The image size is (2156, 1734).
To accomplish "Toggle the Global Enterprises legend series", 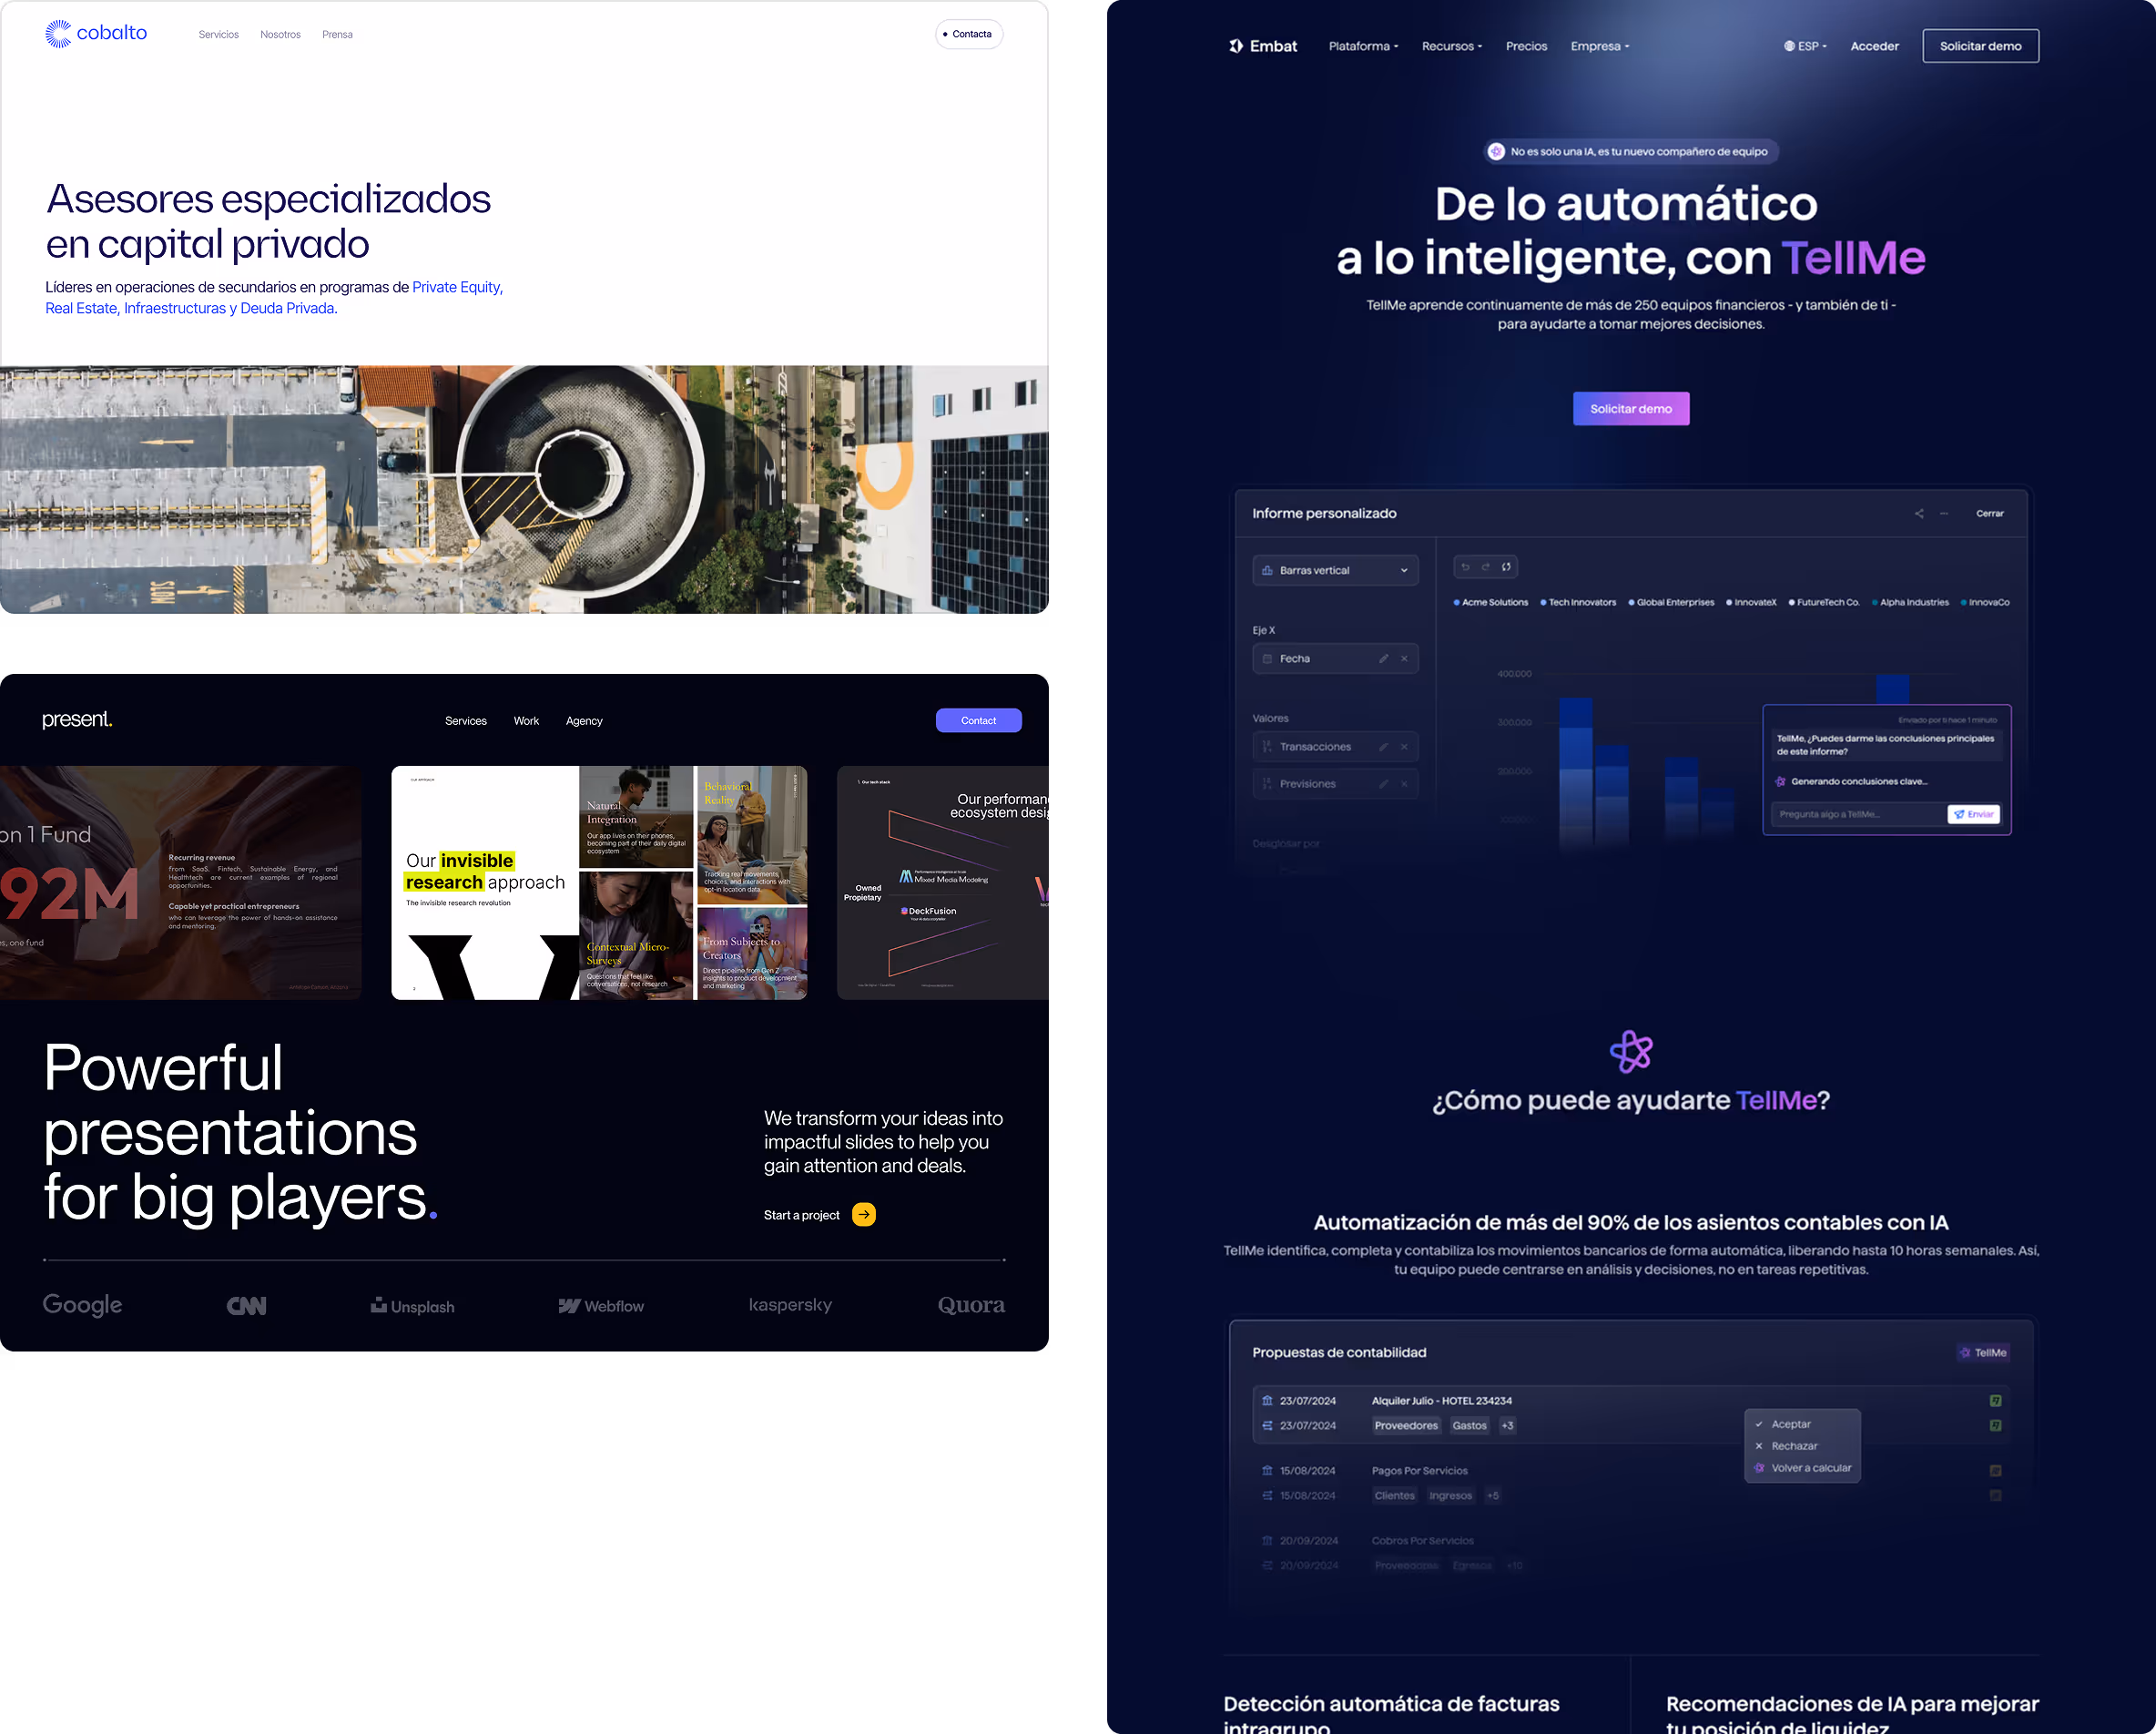I will click(x=1671, y=603).
